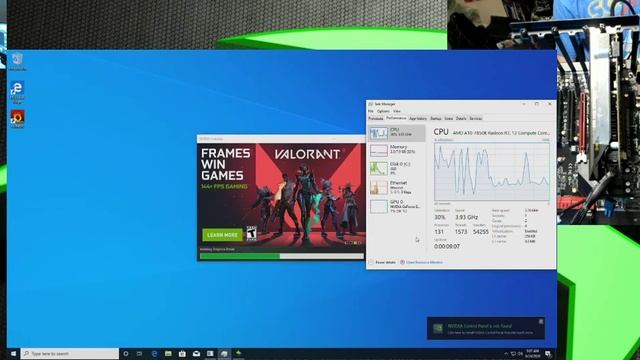The width and height of the screenshot is (640, 360).
Task: Click the CPU utilization graph
Action: point(492,171)
